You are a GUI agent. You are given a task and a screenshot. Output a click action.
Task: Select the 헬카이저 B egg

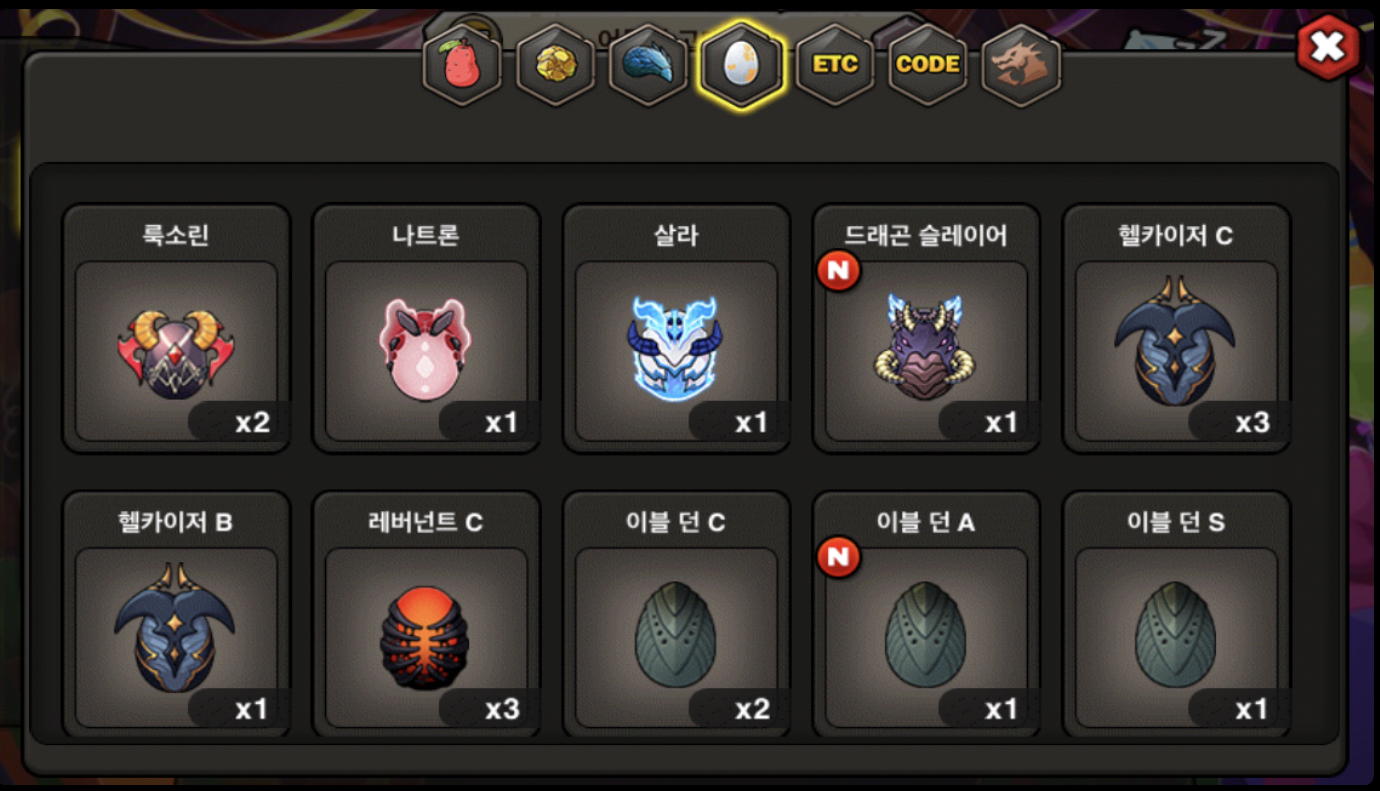pyautogui.click(x=176, y=614)
